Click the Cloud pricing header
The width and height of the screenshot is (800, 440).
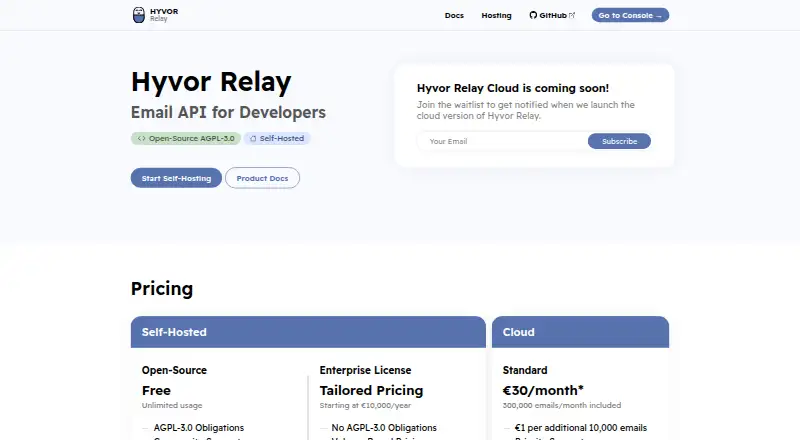(x=580, y=332)
